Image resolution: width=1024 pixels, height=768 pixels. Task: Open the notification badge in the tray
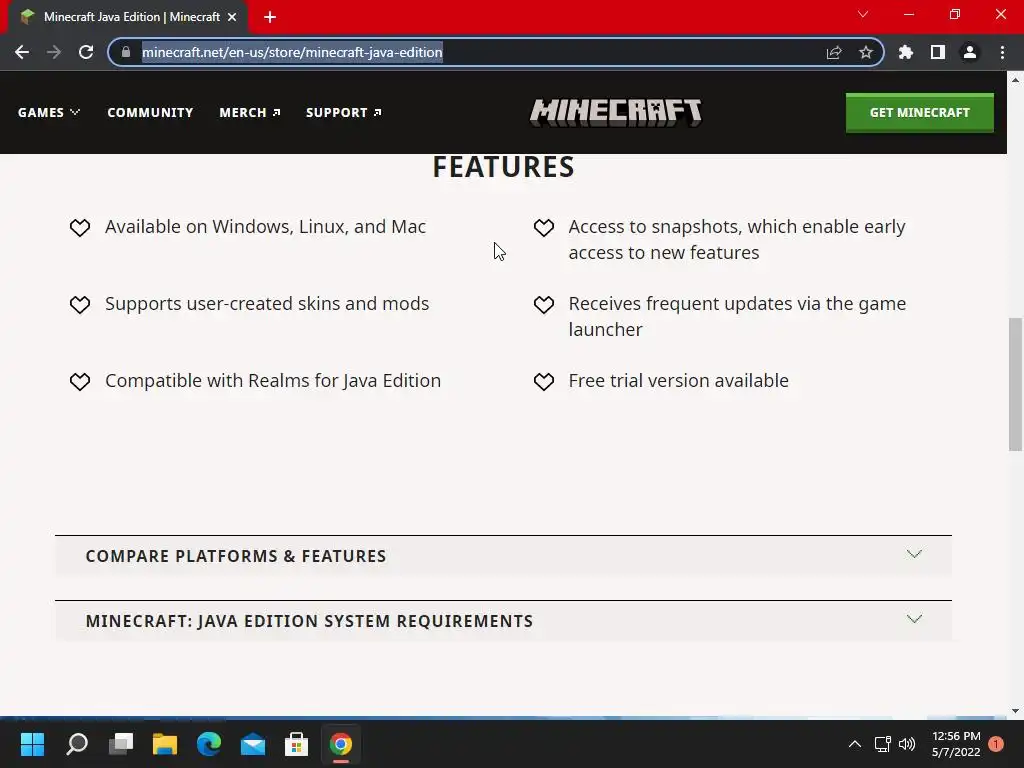click(996, 744)
